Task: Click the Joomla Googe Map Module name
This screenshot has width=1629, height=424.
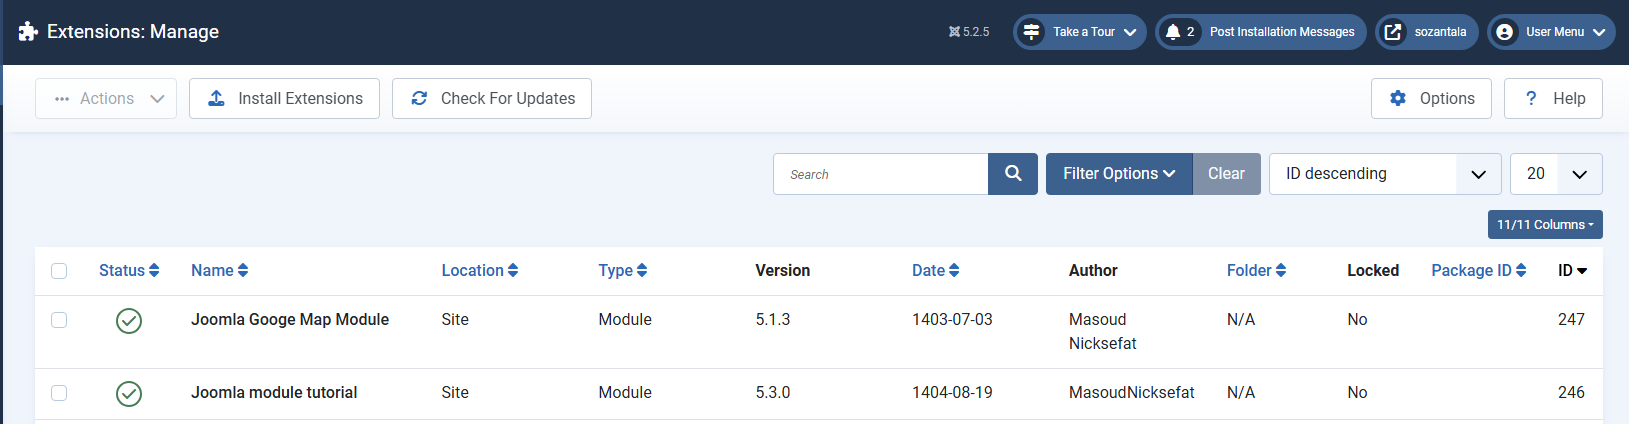Action: [x=290, y=320]
